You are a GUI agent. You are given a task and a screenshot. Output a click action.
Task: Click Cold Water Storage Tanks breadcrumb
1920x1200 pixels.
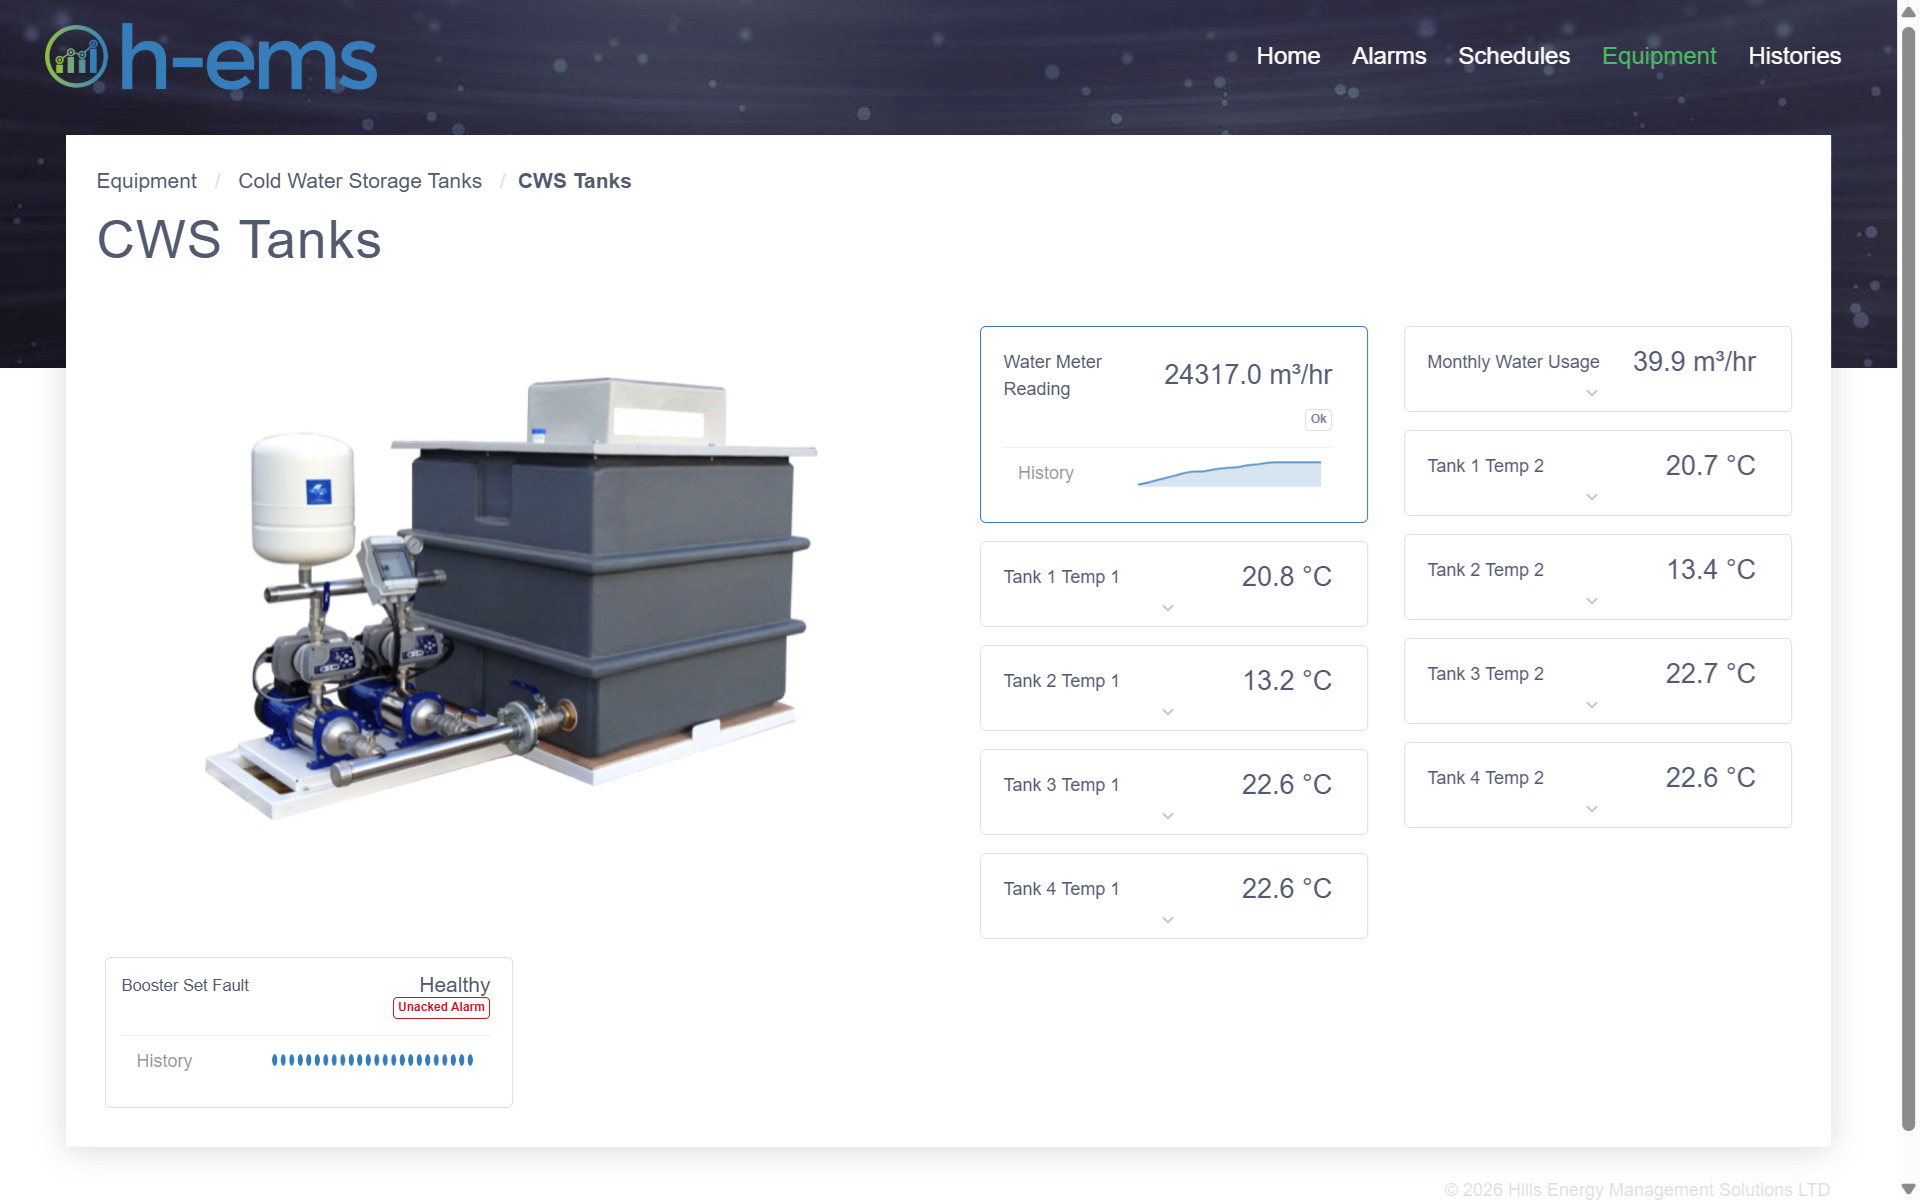[x=359, y=181]
